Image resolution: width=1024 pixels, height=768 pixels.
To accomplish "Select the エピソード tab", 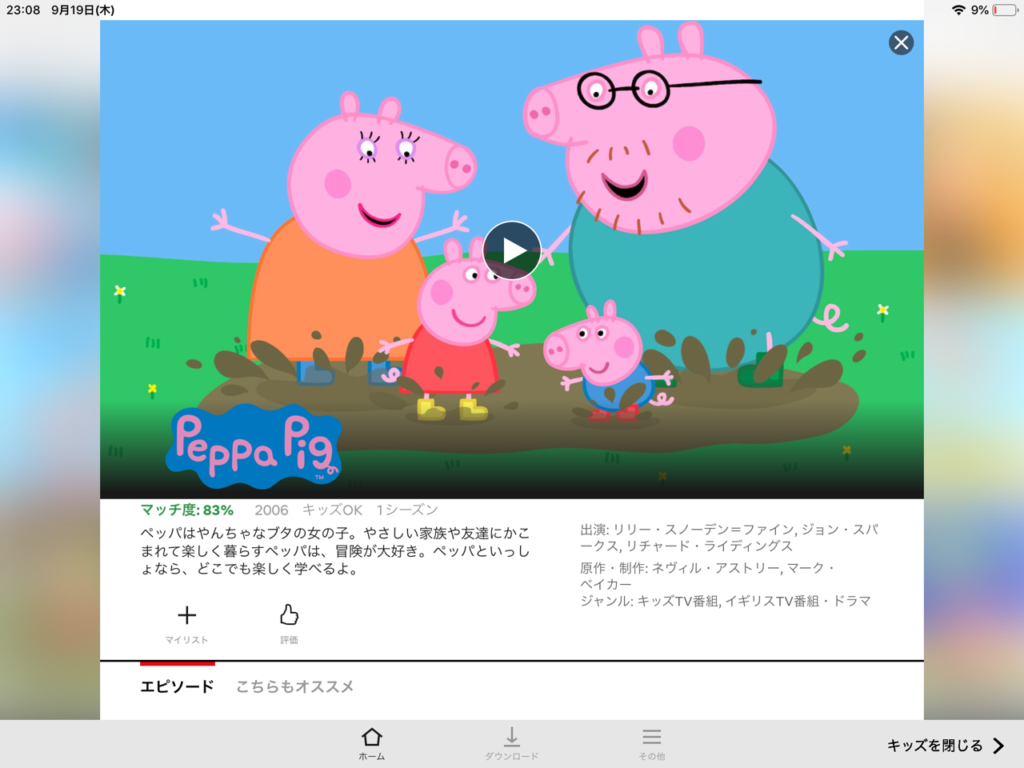I will pos(177,686).
